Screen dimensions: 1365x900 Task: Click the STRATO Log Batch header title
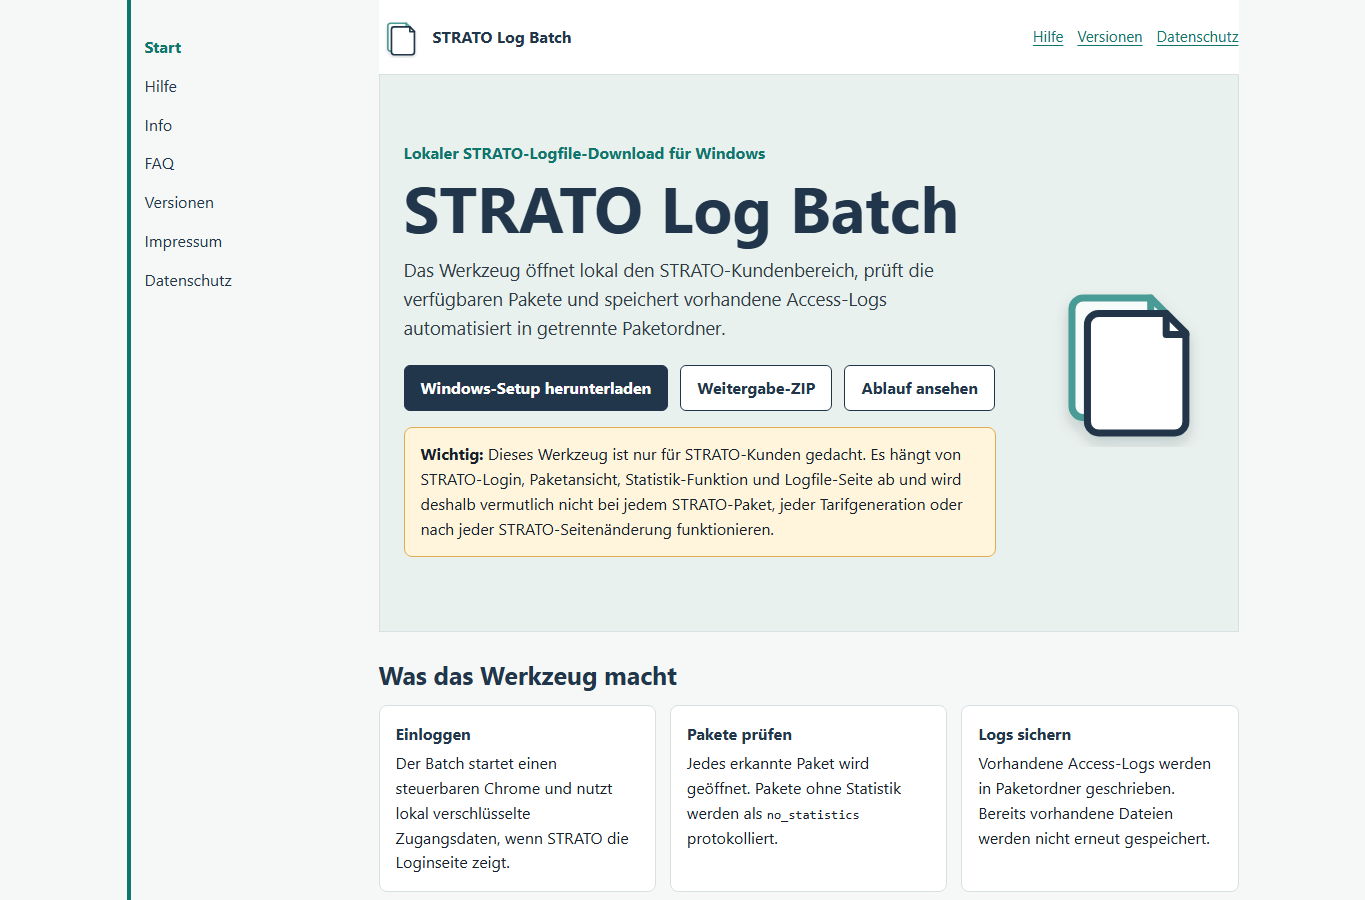[x=502, y=38]
